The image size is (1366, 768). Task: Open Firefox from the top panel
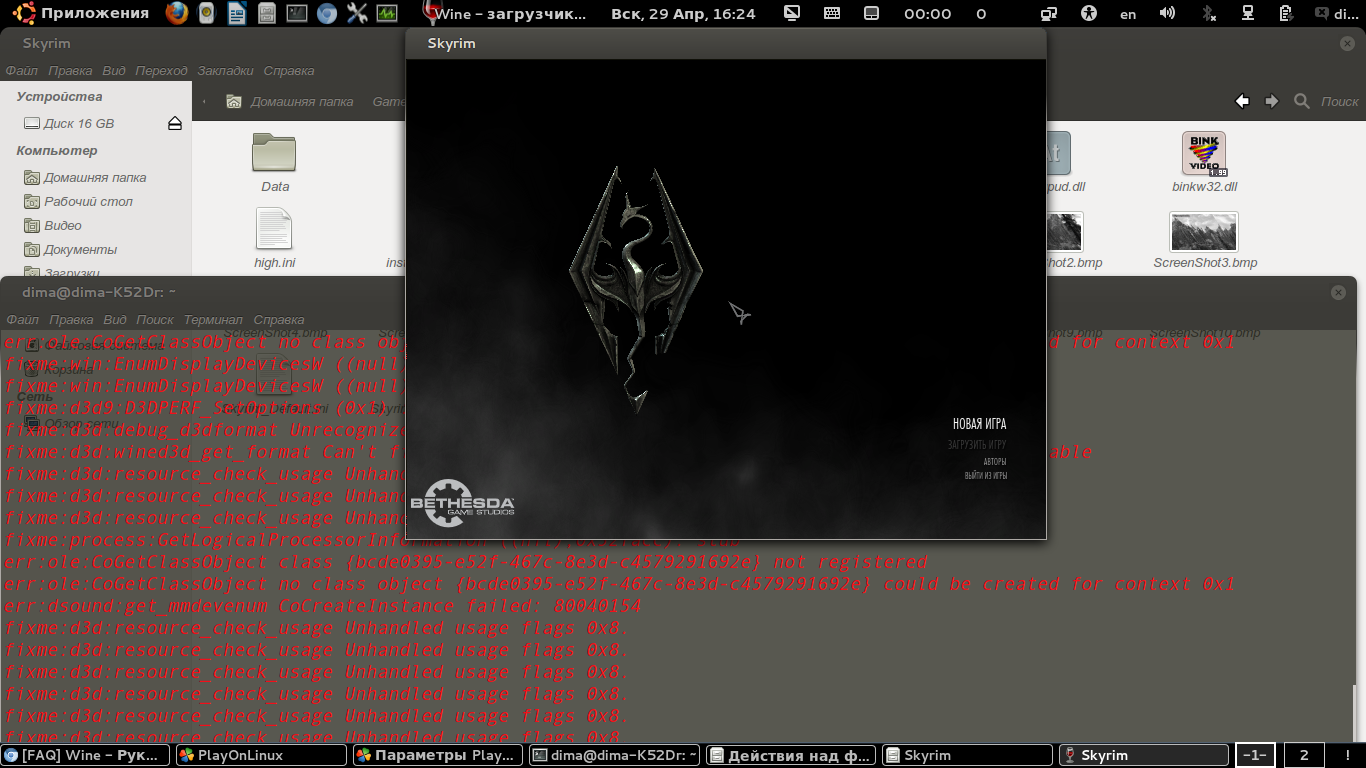176,13
